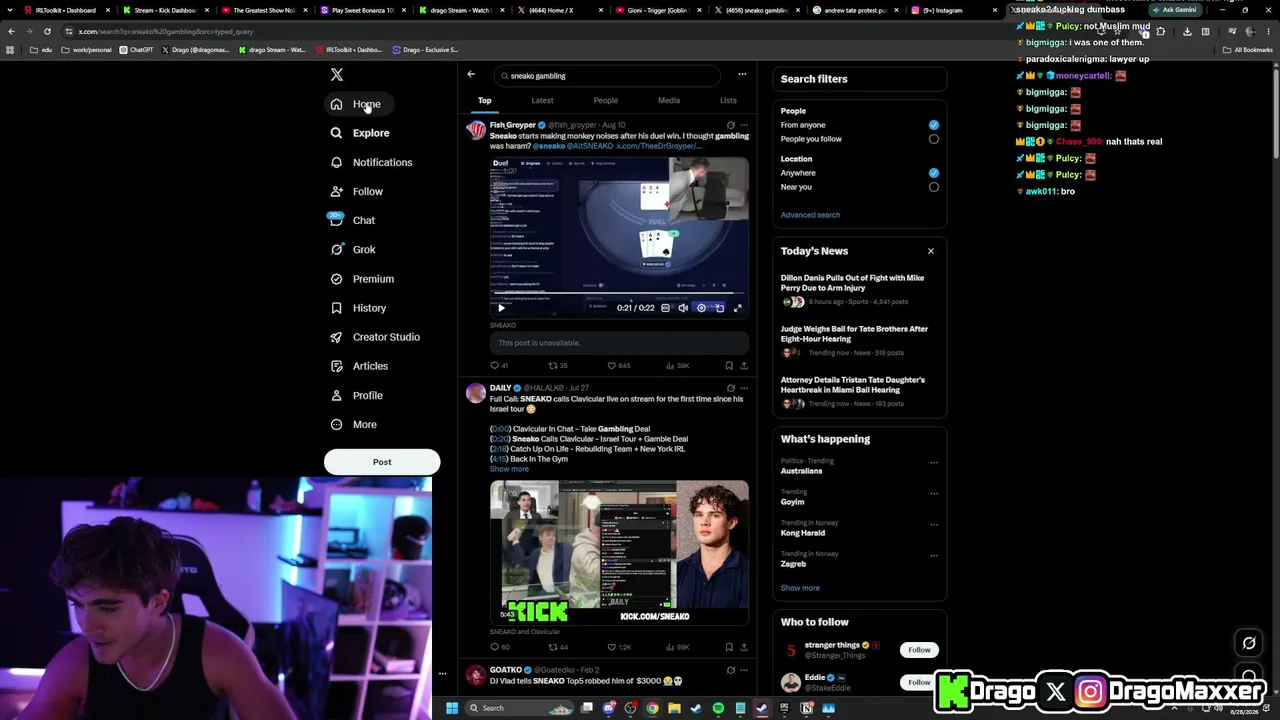Toggle fullscreen on the Fish_Groyper video
The image size is (1280, 720).
click(738, 308)
